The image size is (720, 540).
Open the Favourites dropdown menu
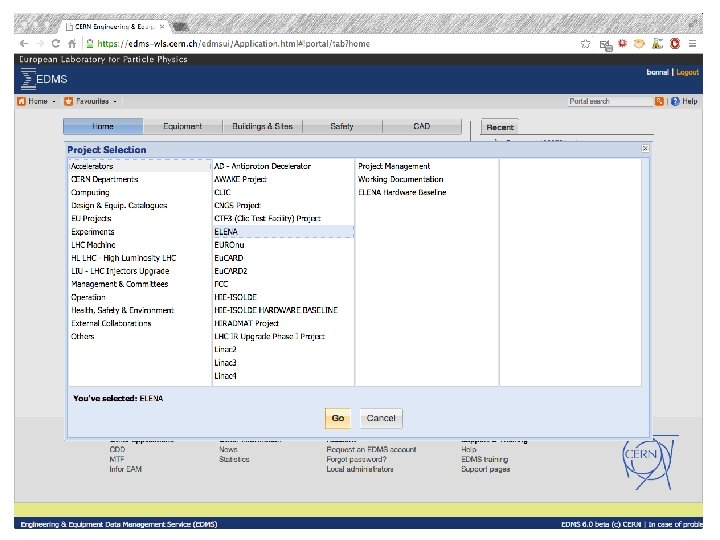[x=90, y=101]
